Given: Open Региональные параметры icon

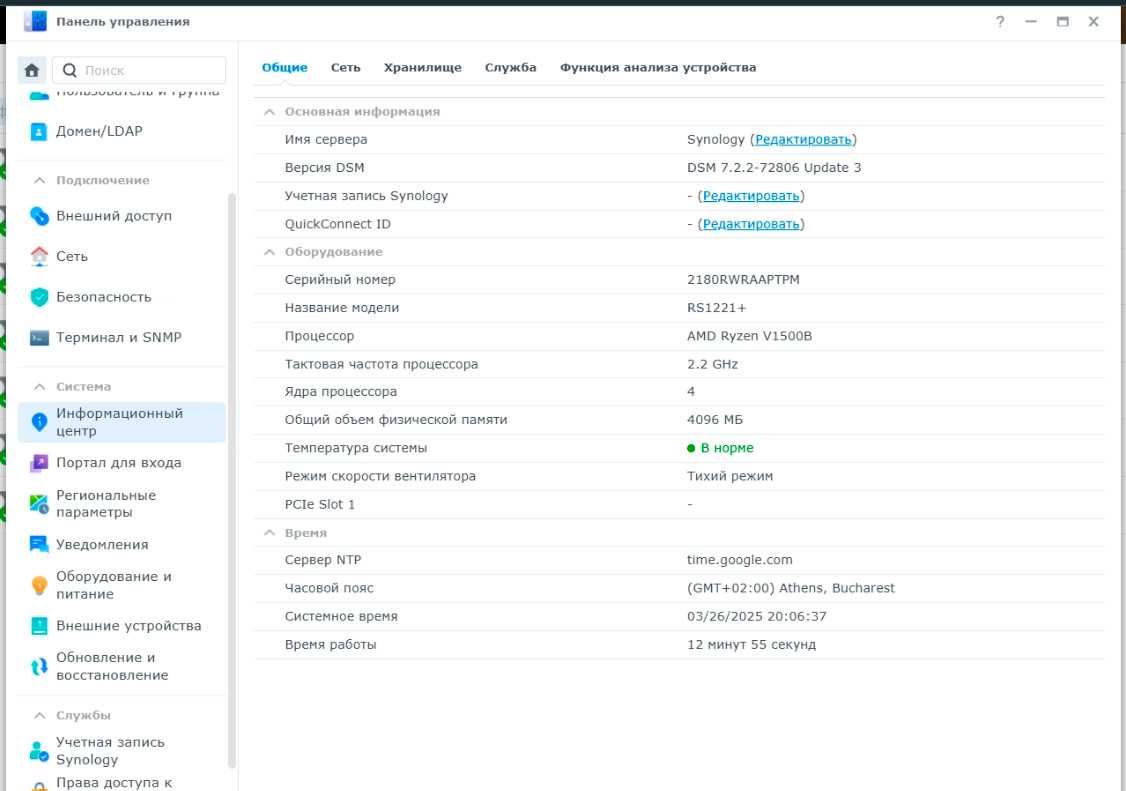Looking at the screenshot, I should coord(39,504).
